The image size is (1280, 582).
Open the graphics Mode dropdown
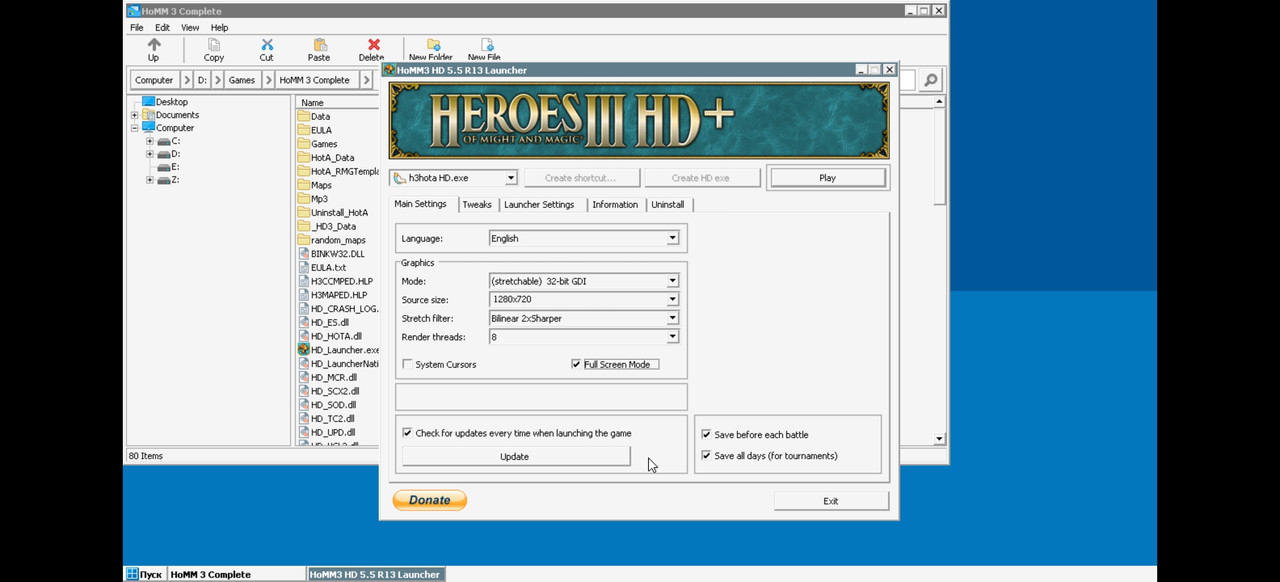(x=672, y=281)
